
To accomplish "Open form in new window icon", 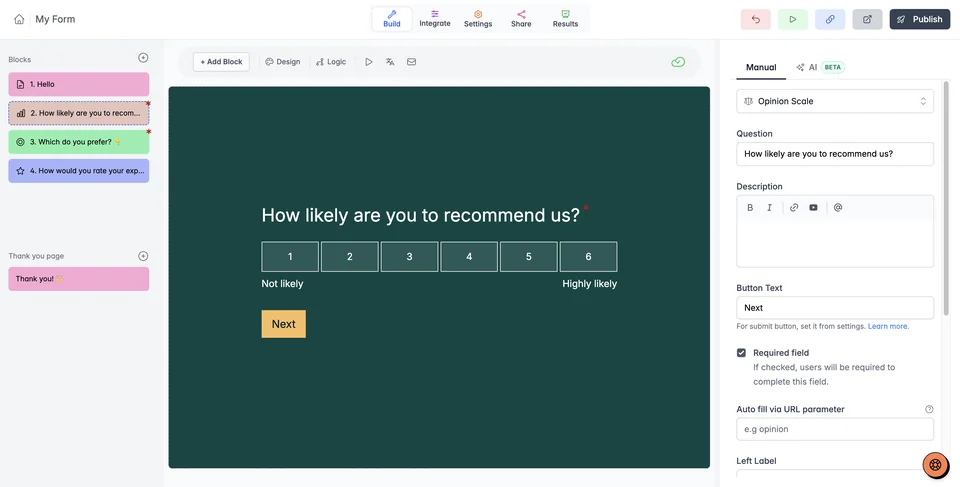I will (868, 19).
